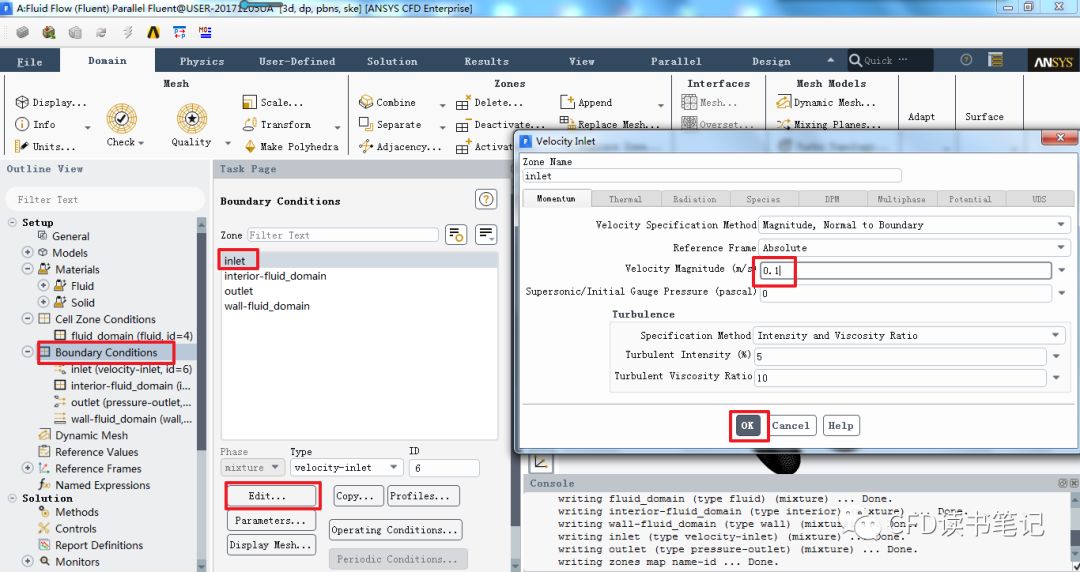The width and height of the screenshot is (1080, 572).
Task: Open the Thermal tab in dialog
Action: (x=625, y=199)
